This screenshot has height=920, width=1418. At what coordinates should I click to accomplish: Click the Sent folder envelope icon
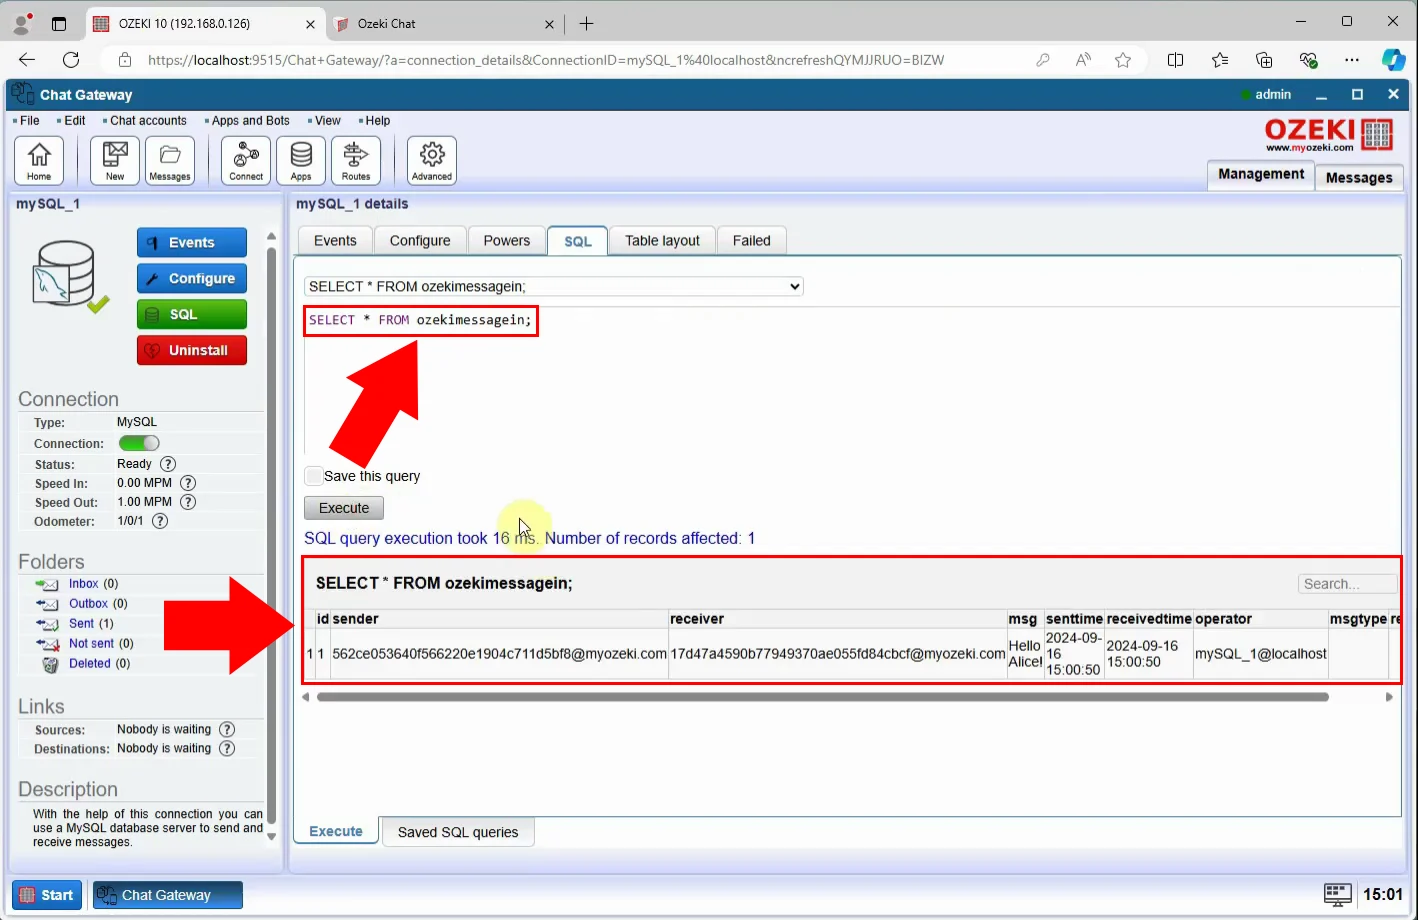(x=47, y=624)
